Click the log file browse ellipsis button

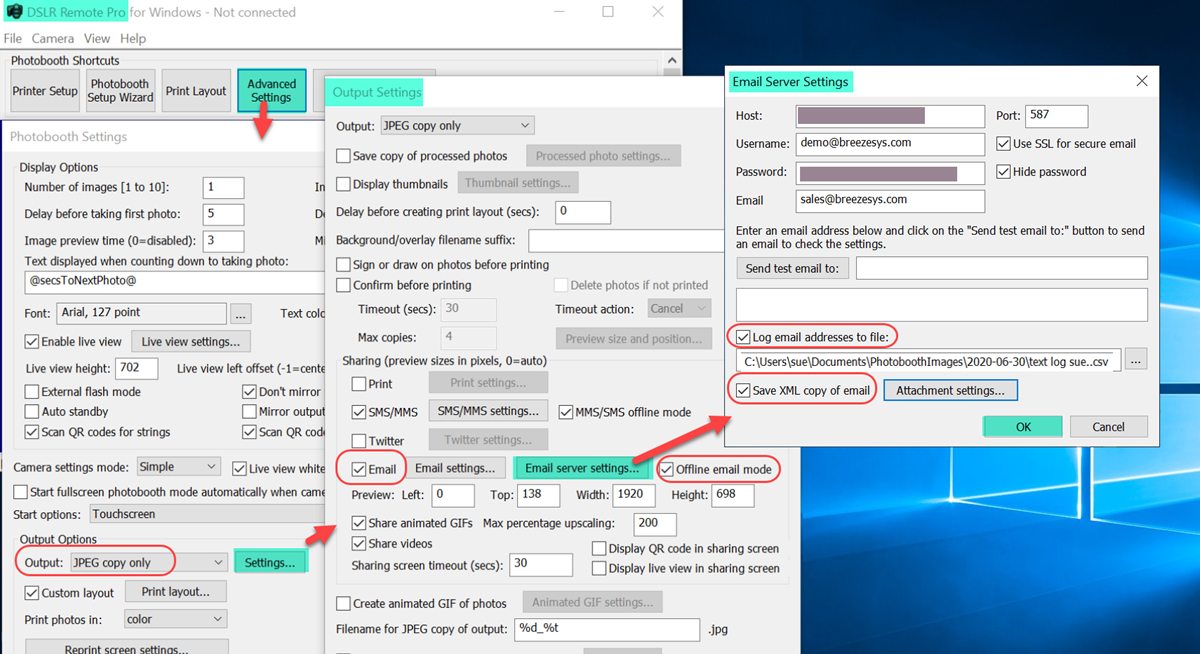pyautogui.click(x=1135, y=360)
